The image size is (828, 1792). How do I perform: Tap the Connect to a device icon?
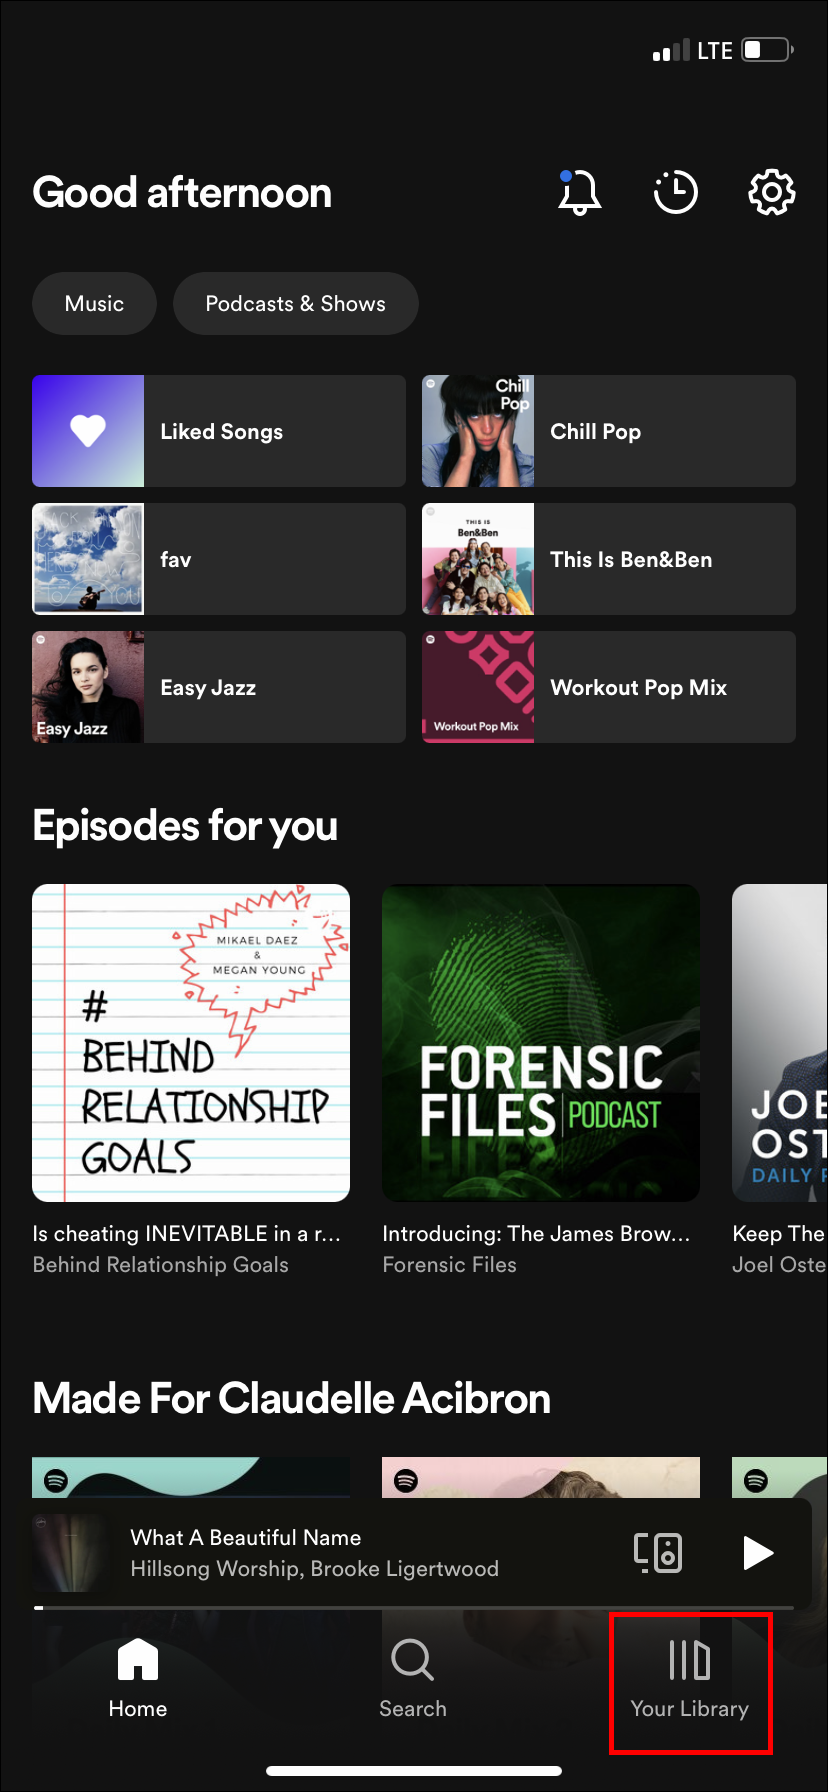(x=658, y=1553)
